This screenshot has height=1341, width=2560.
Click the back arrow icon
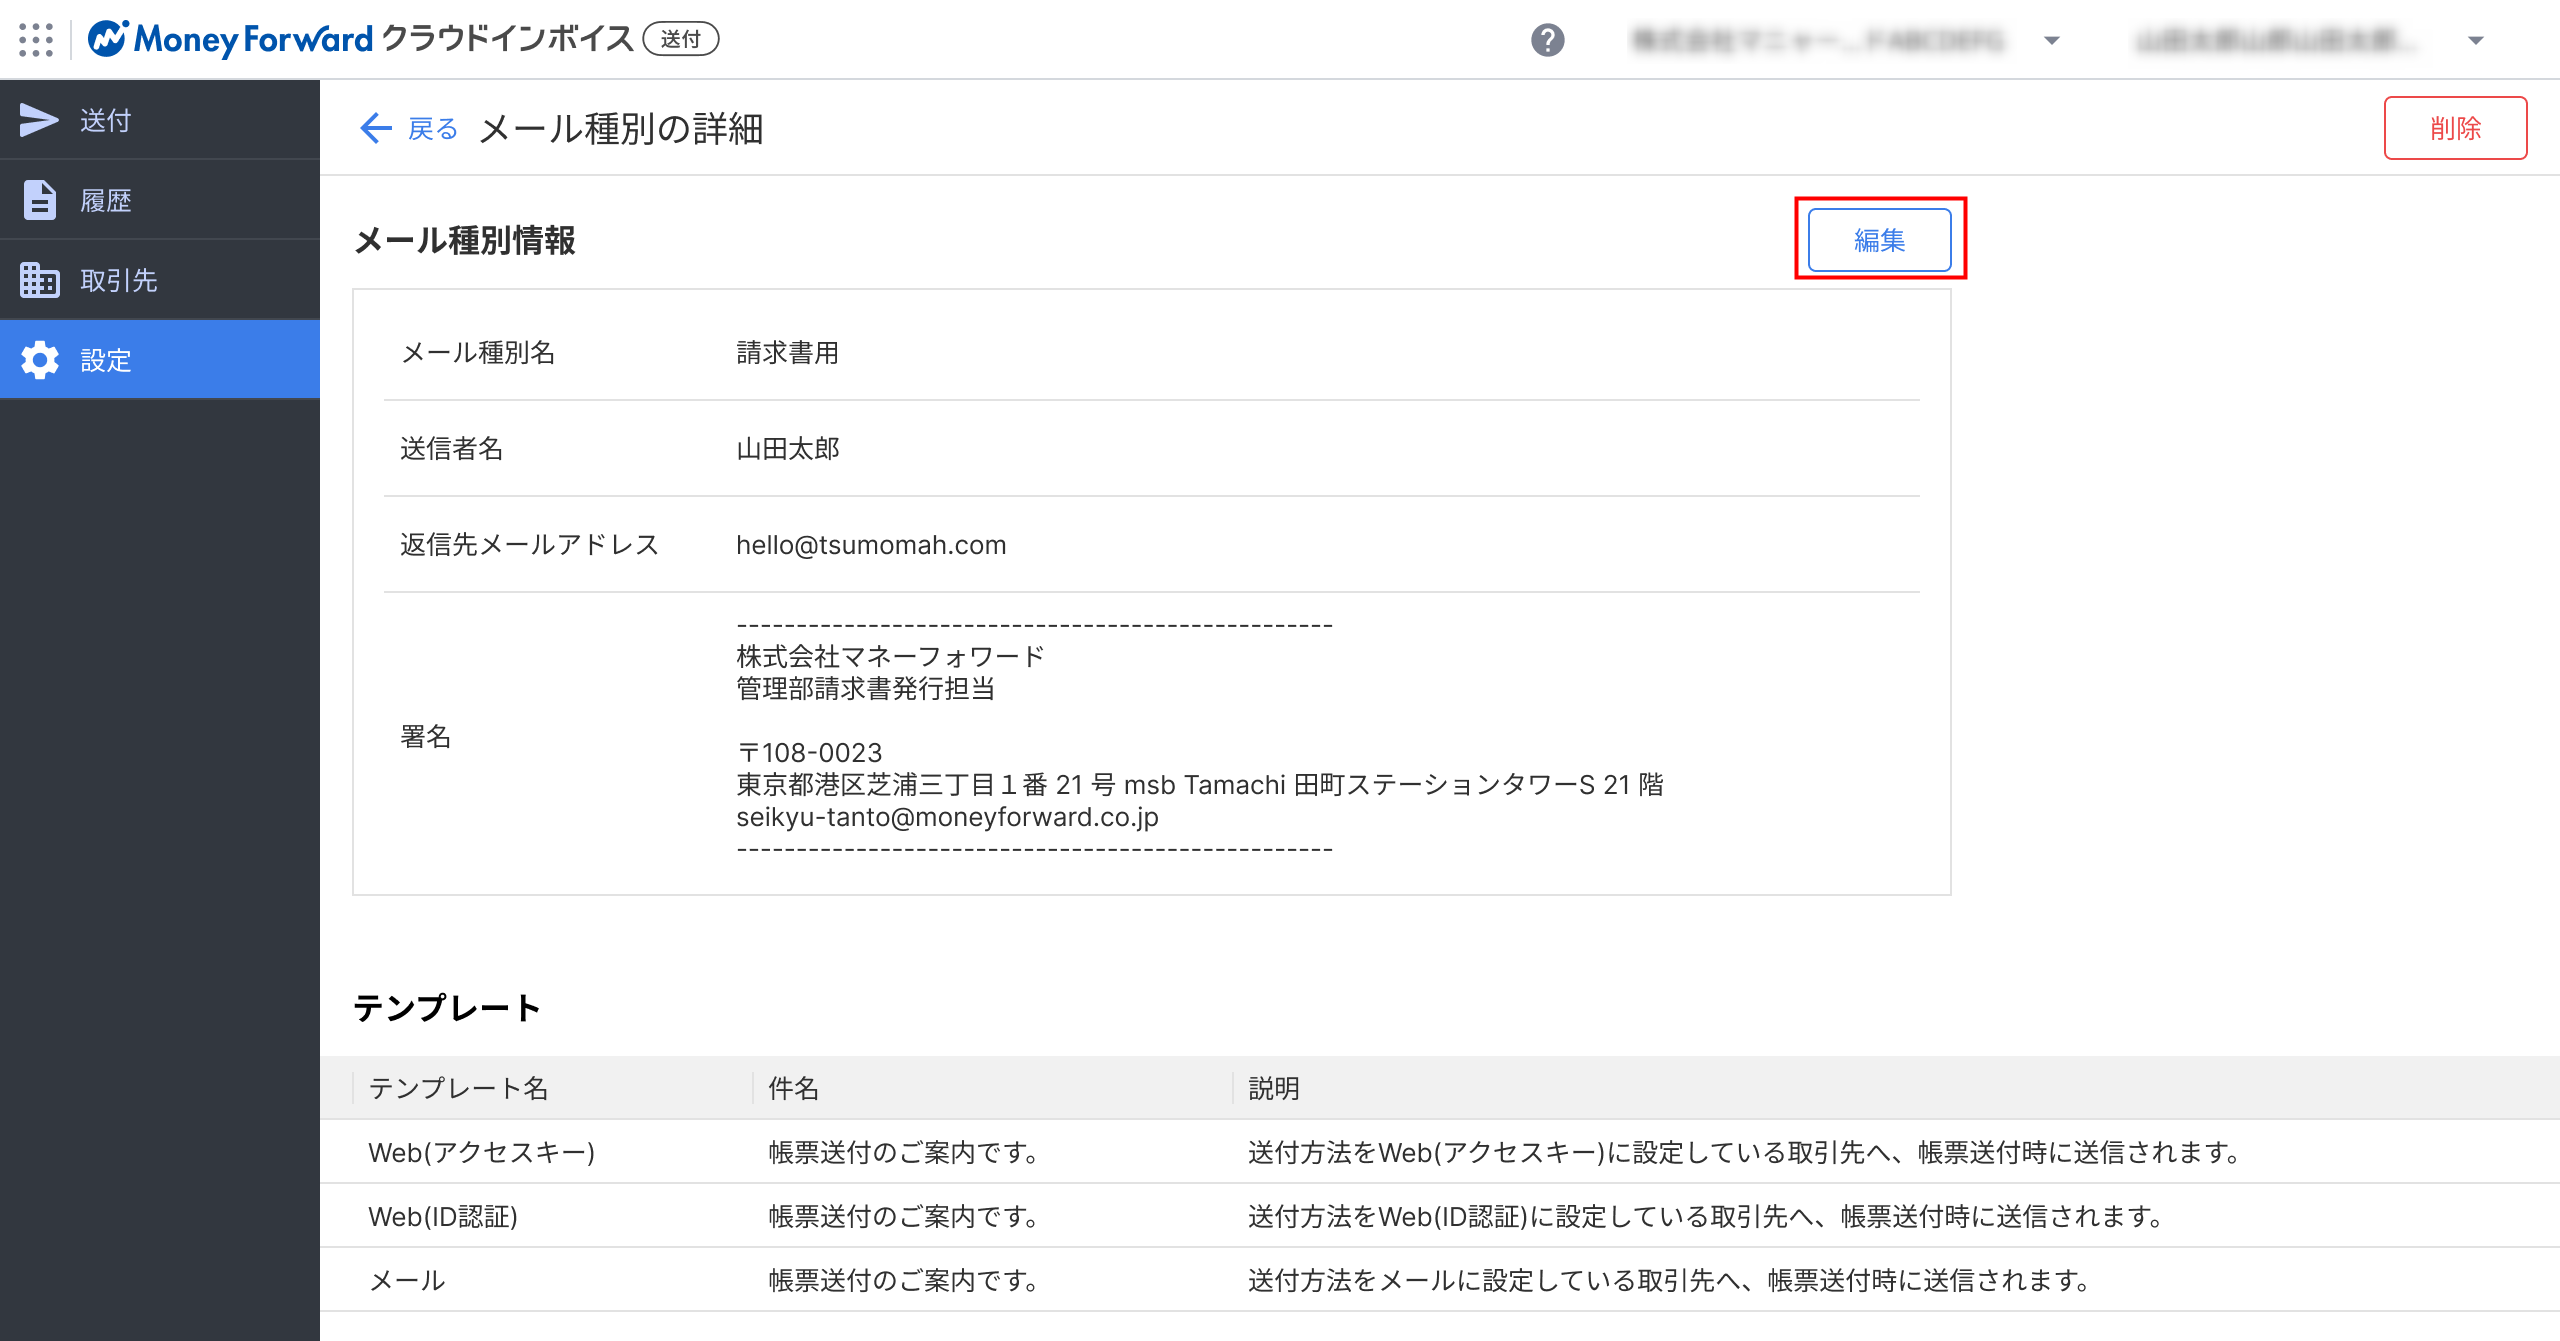pyautogui.click(x=375, y=128)
